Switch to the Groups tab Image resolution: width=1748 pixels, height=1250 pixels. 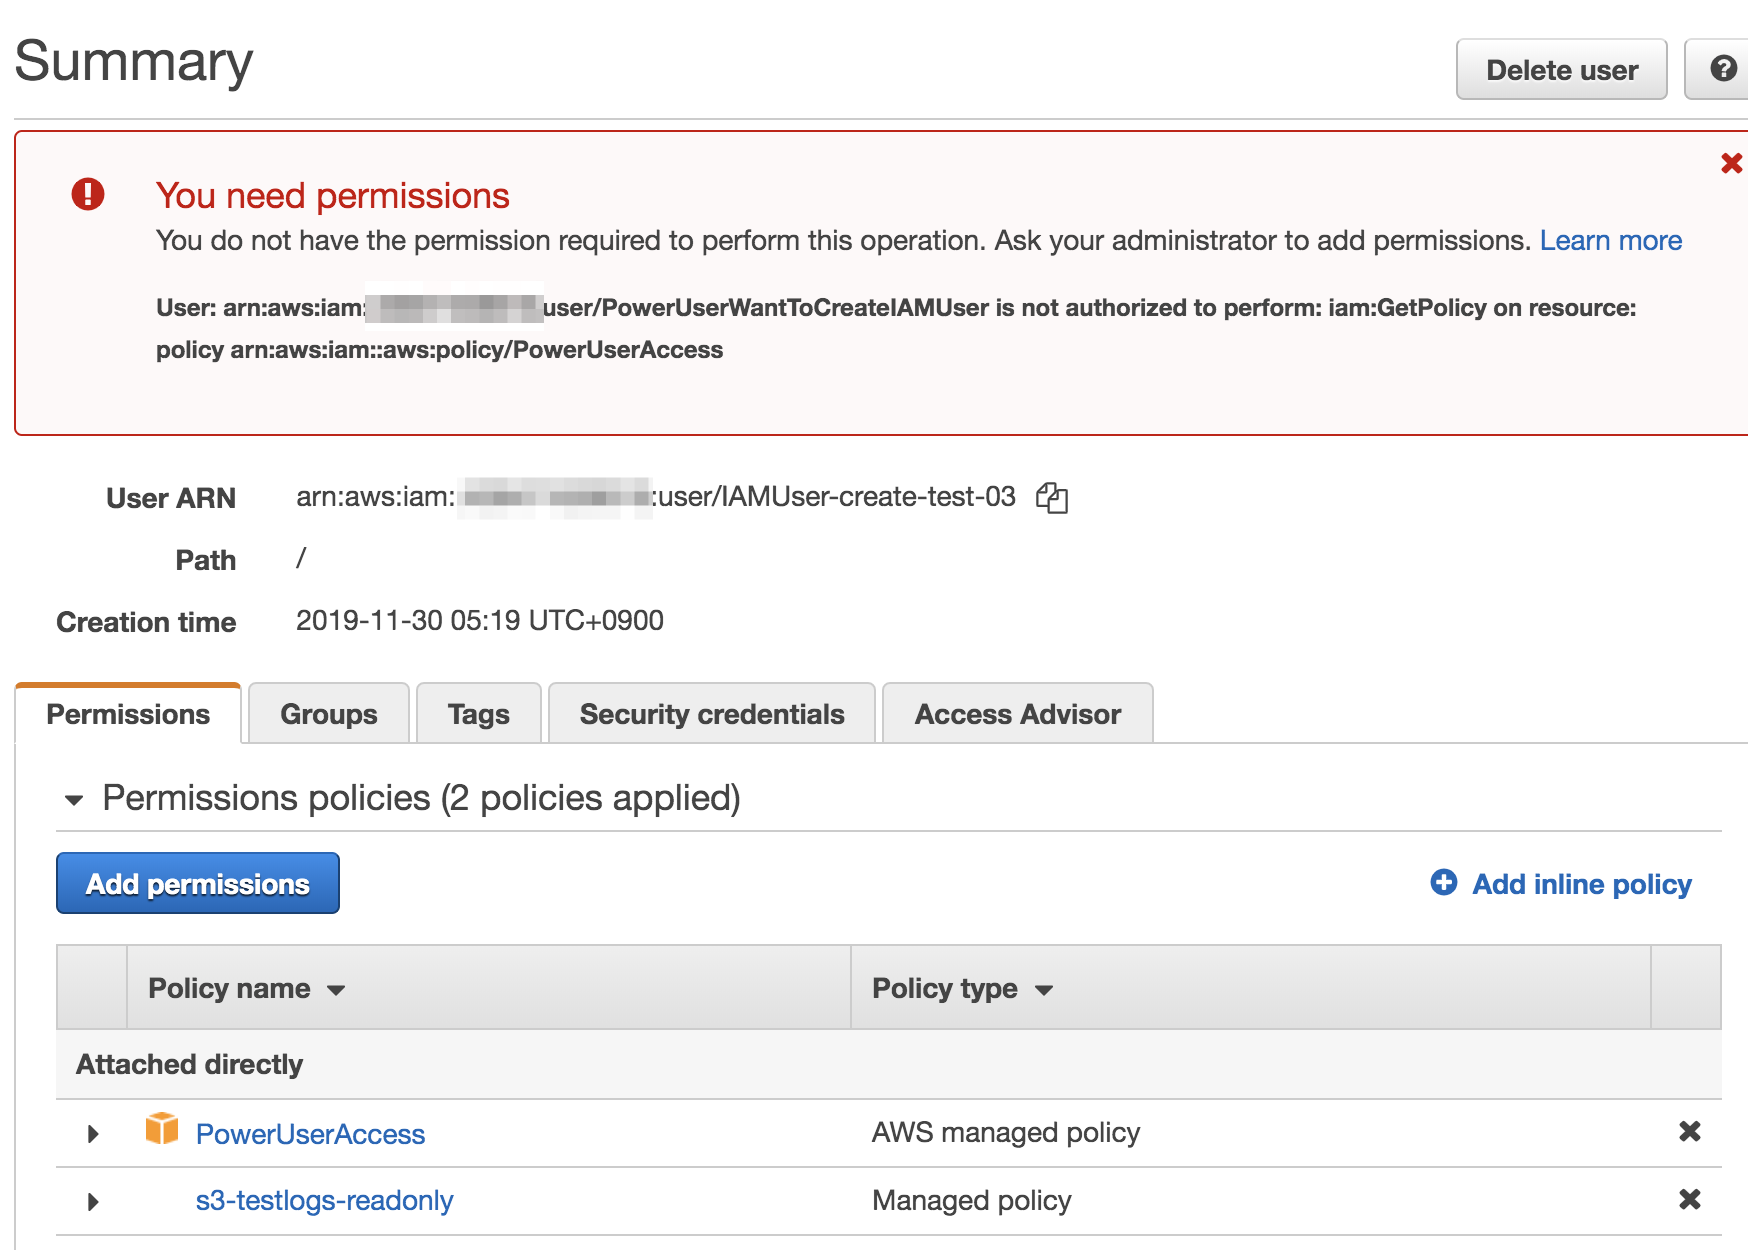click(329, 714)
